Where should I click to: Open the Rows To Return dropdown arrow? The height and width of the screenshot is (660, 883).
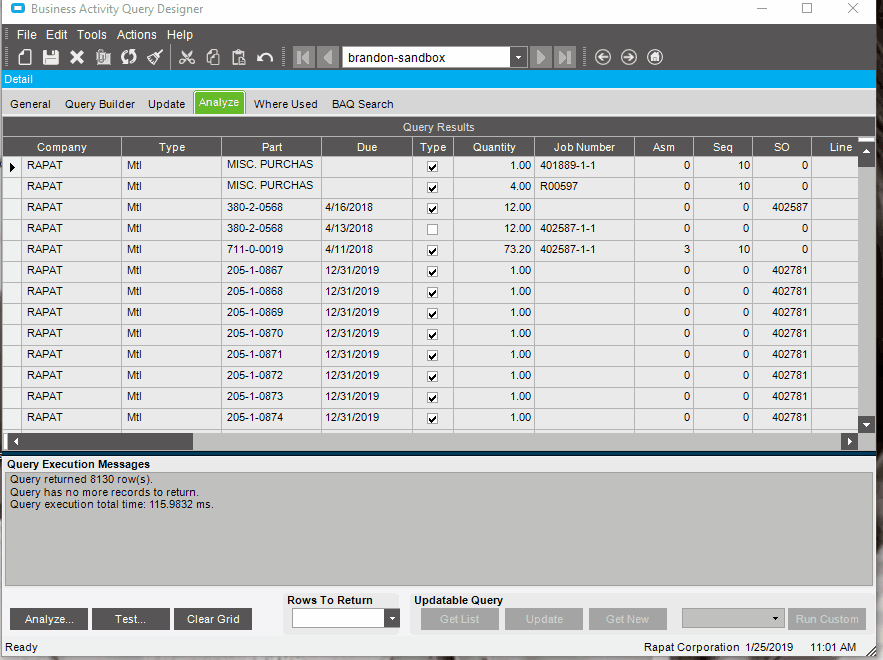coord(392,618)
